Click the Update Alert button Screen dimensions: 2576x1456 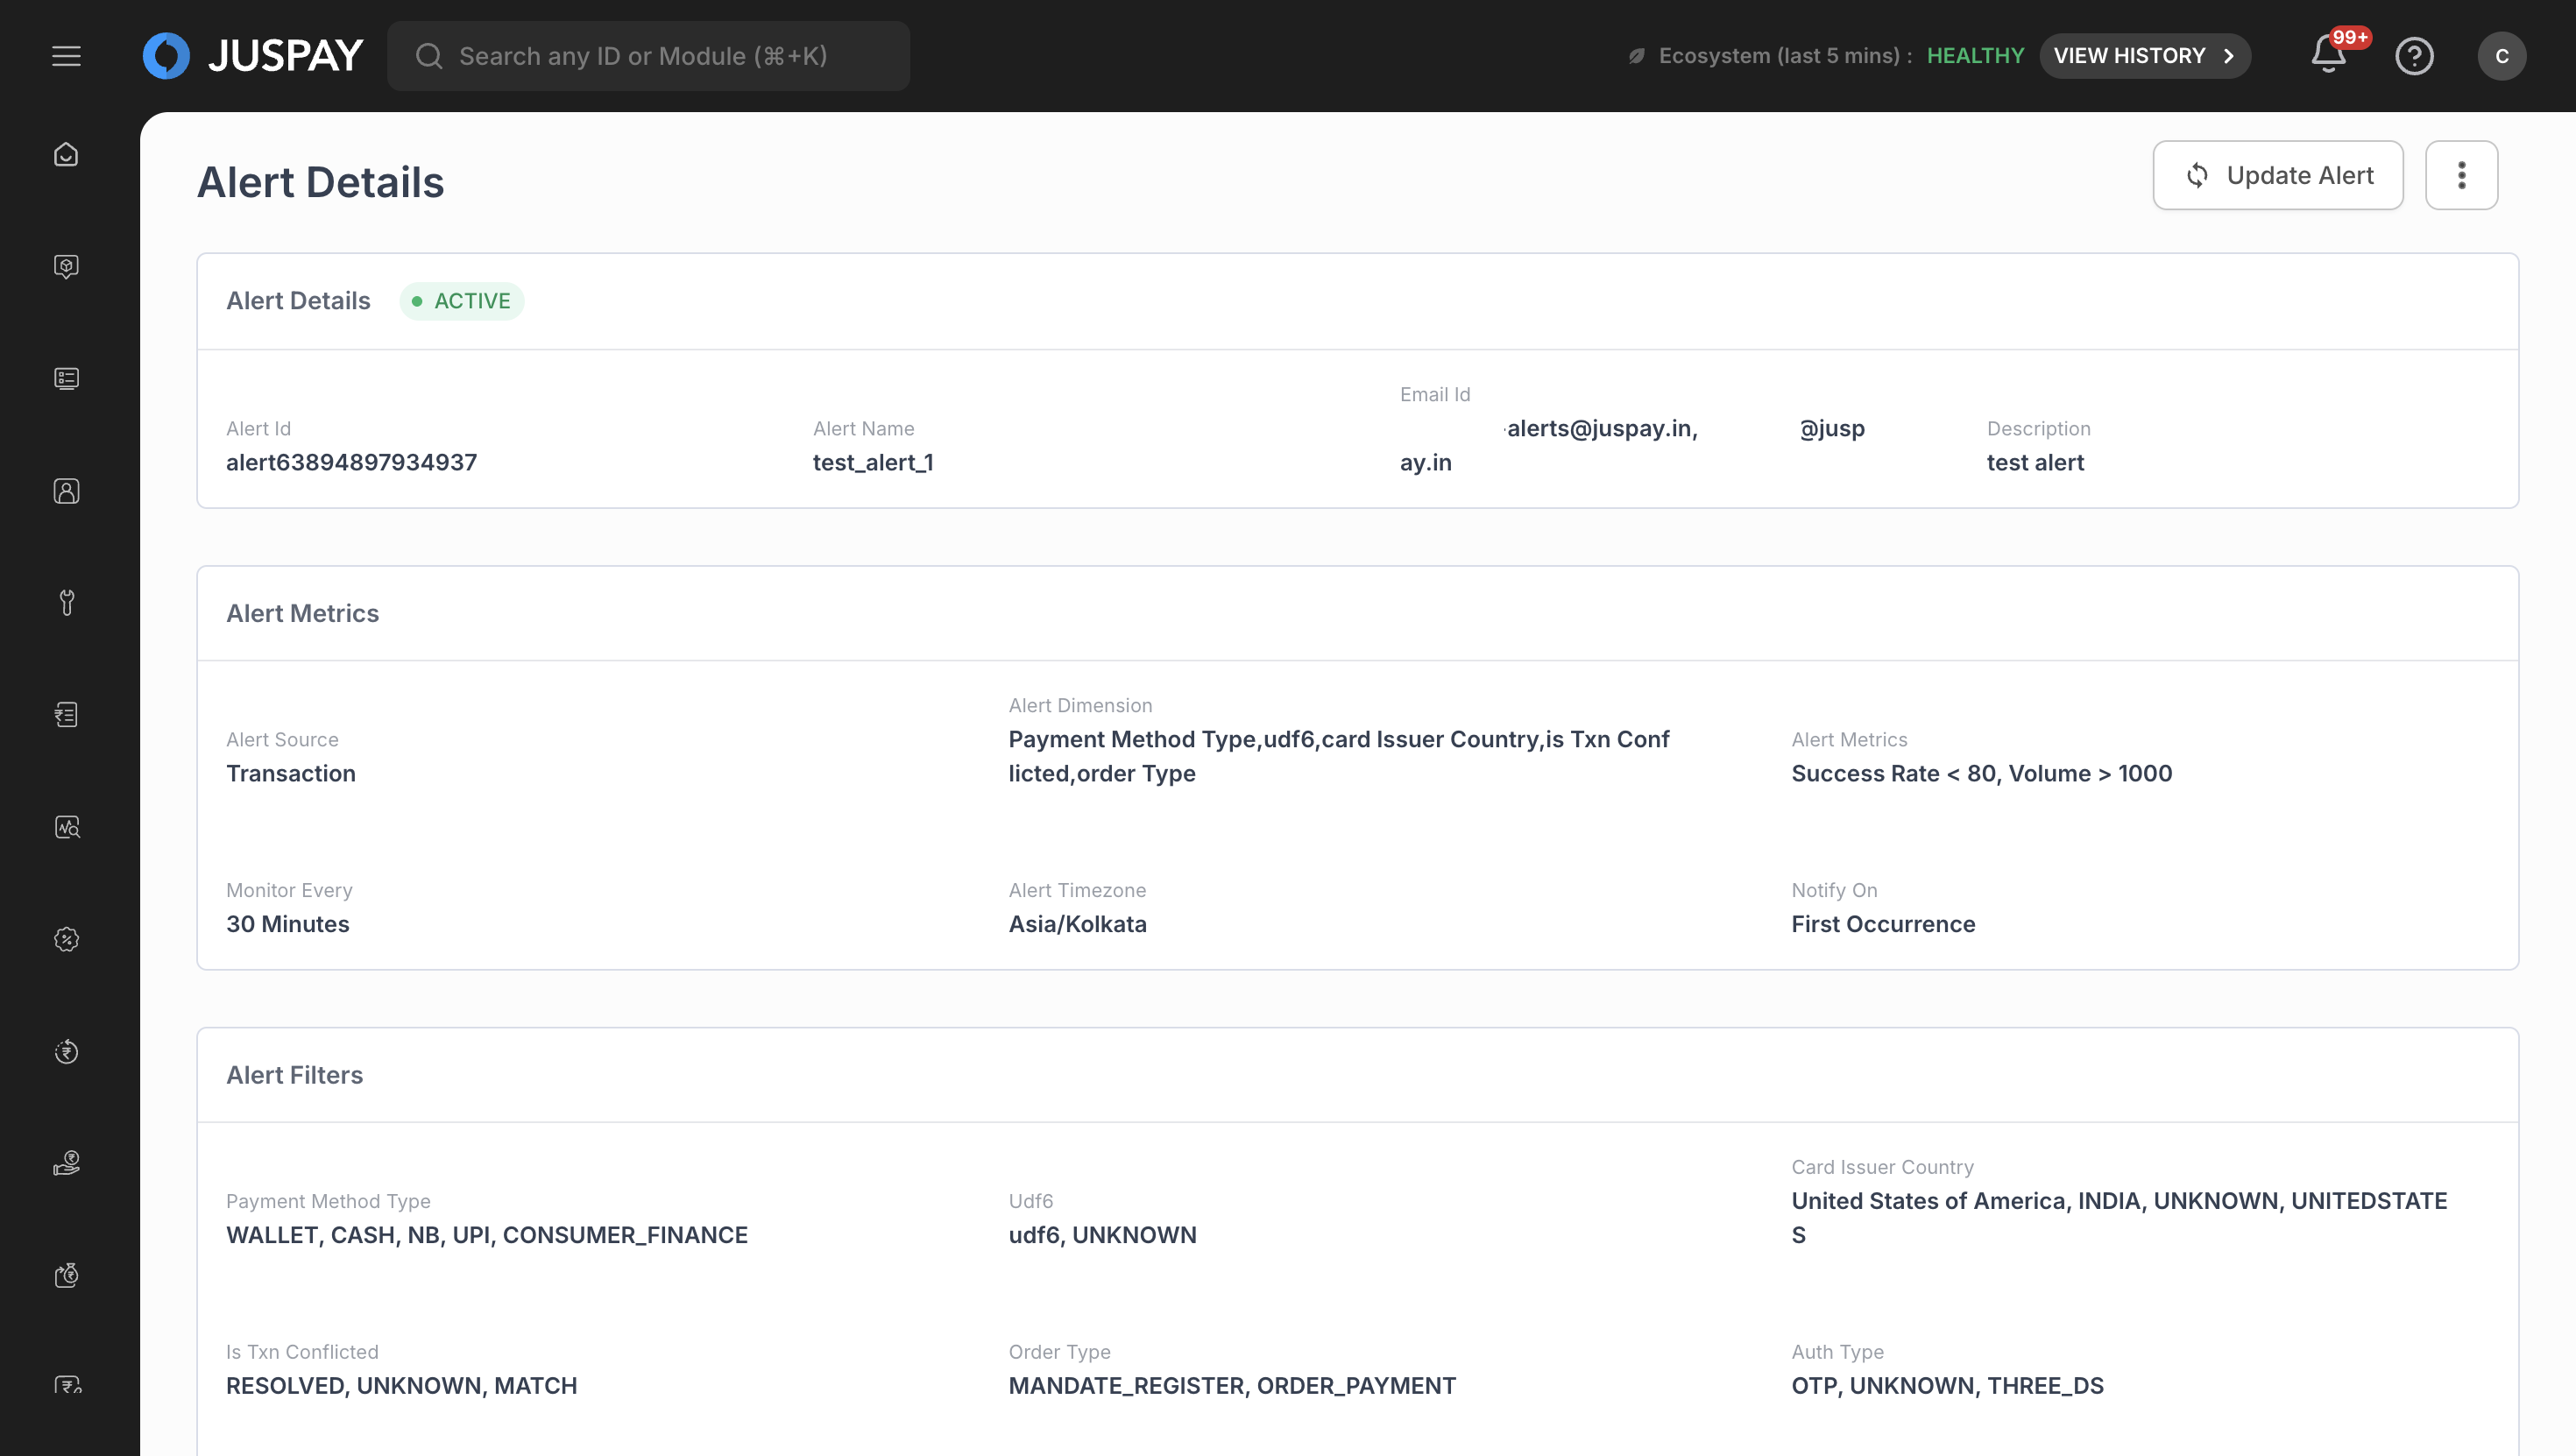2277,175
